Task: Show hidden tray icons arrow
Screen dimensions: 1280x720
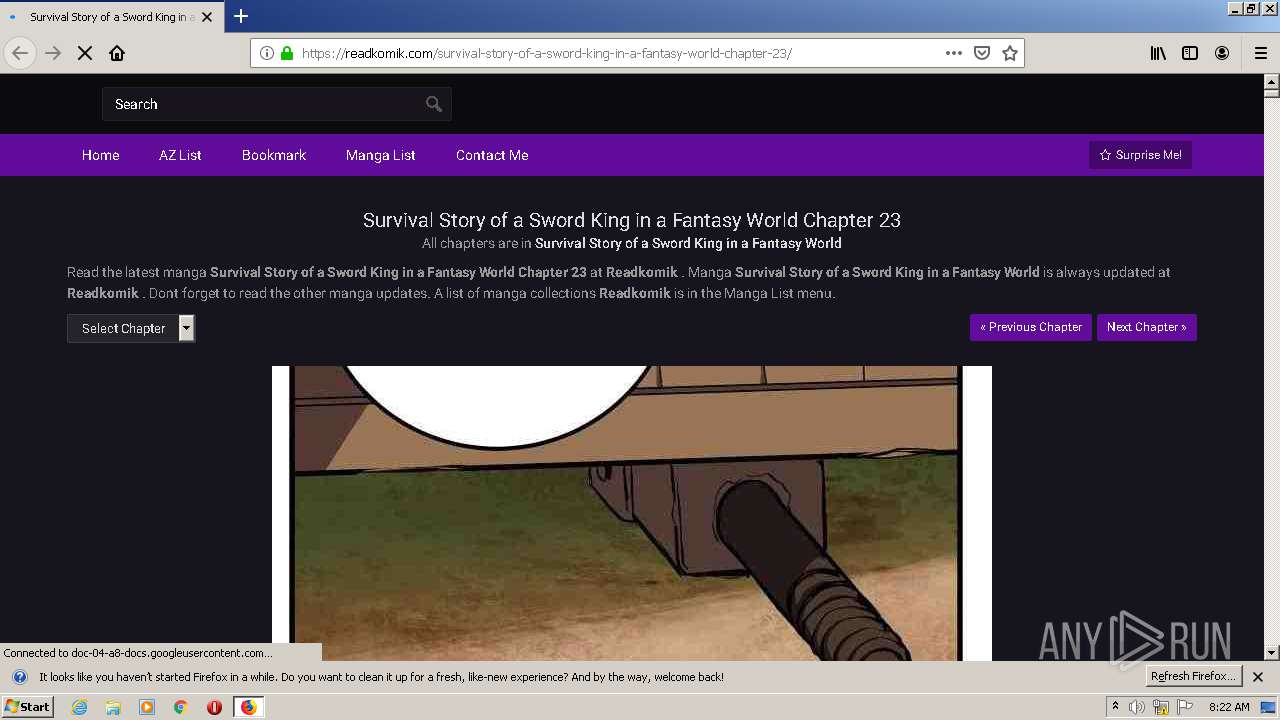Action: point(1115,707)
